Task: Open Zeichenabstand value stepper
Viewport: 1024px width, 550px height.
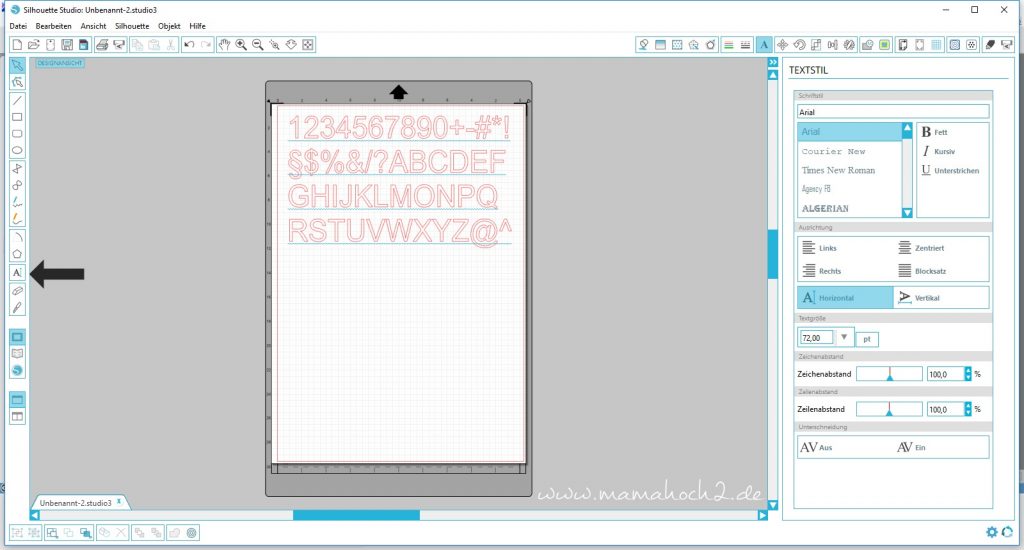Action: coord(968,374)
